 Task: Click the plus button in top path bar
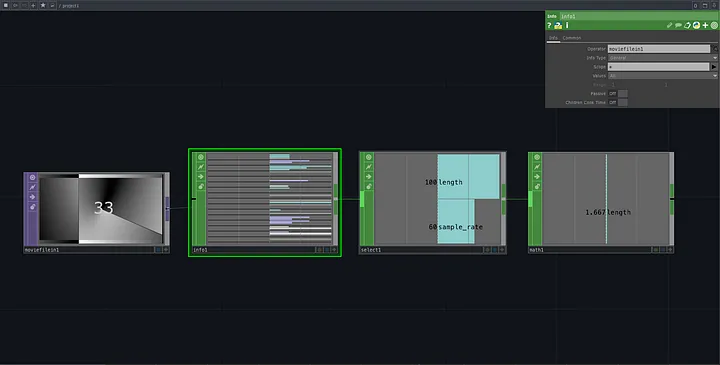pyautogui.click(x=33, y=6)
